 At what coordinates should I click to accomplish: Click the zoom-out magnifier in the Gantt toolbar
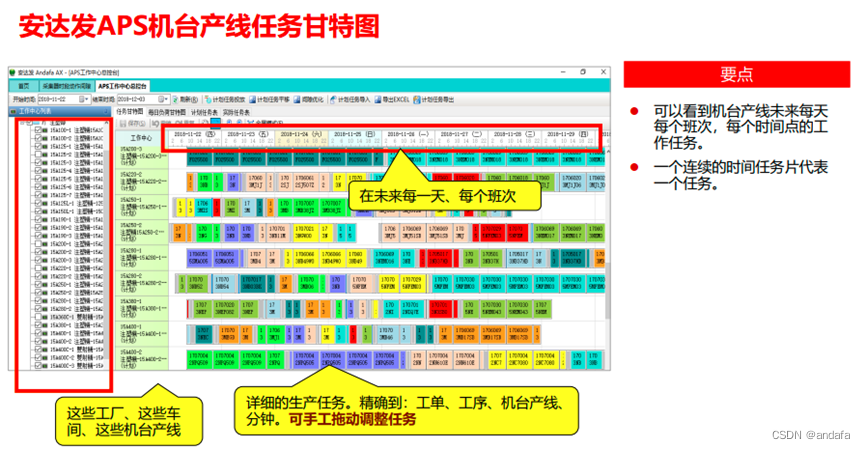point(239,122)
